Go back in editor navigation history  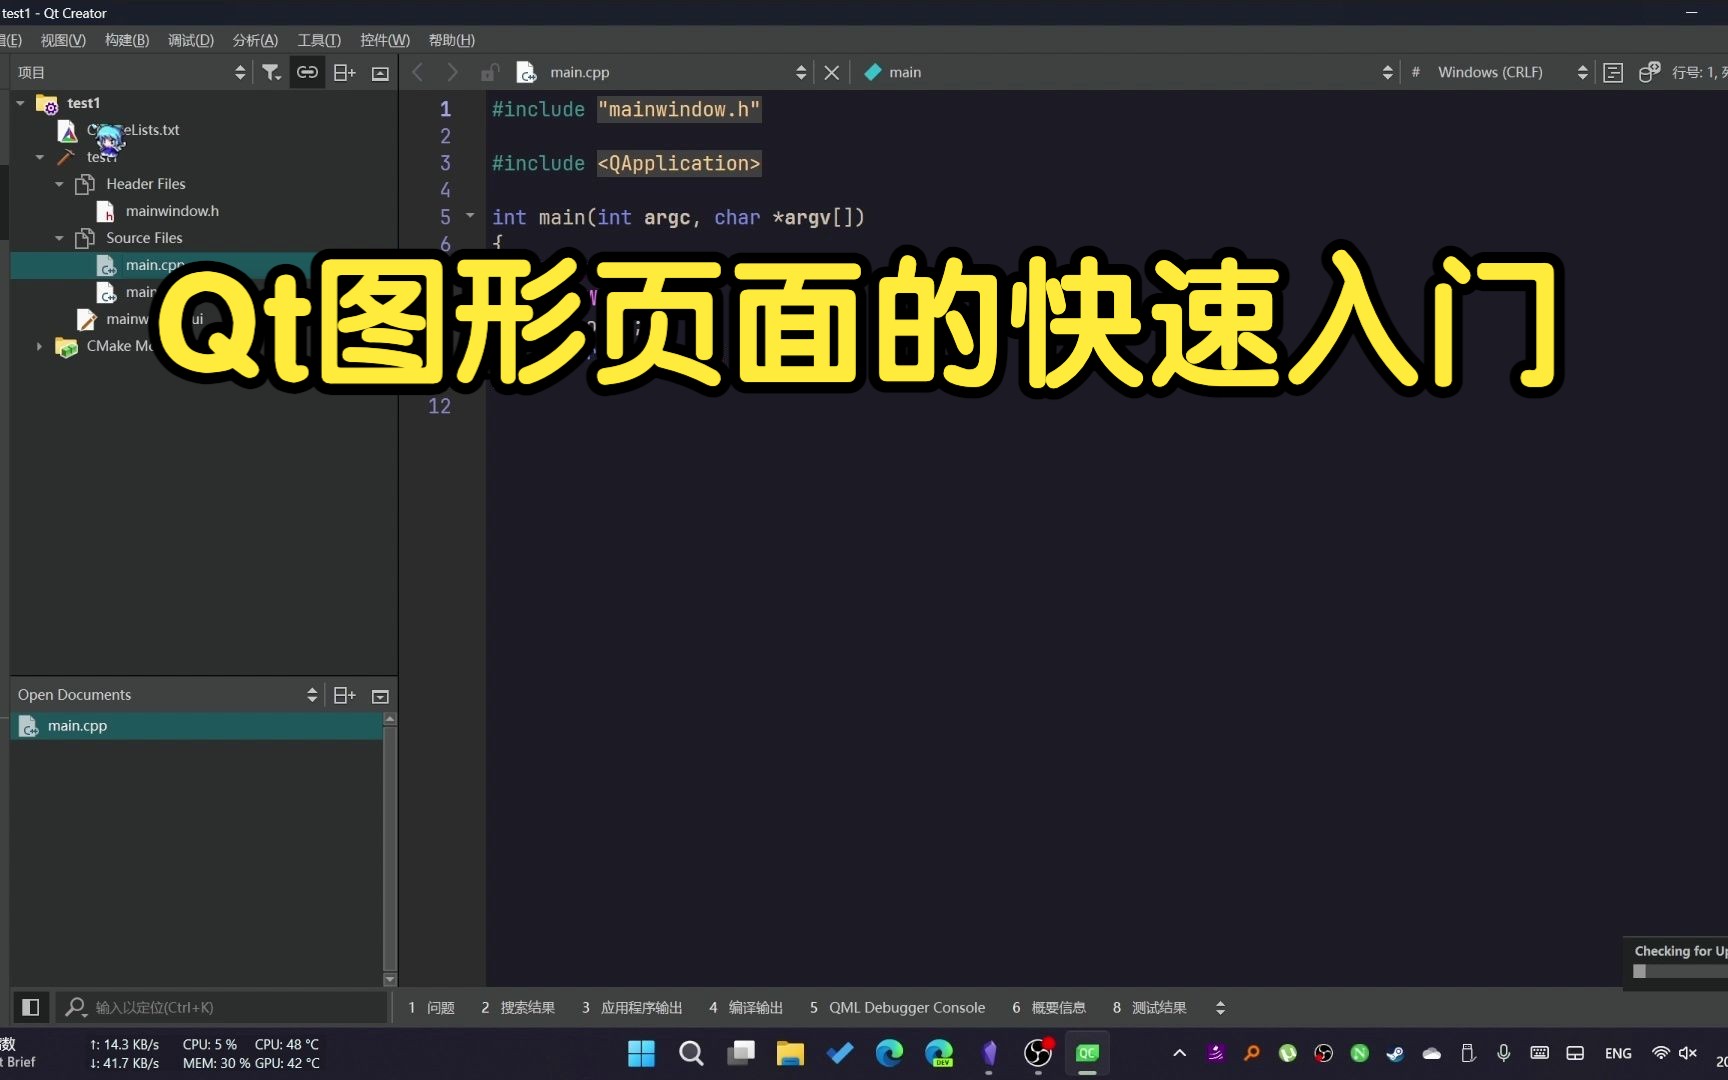(418, 72)
